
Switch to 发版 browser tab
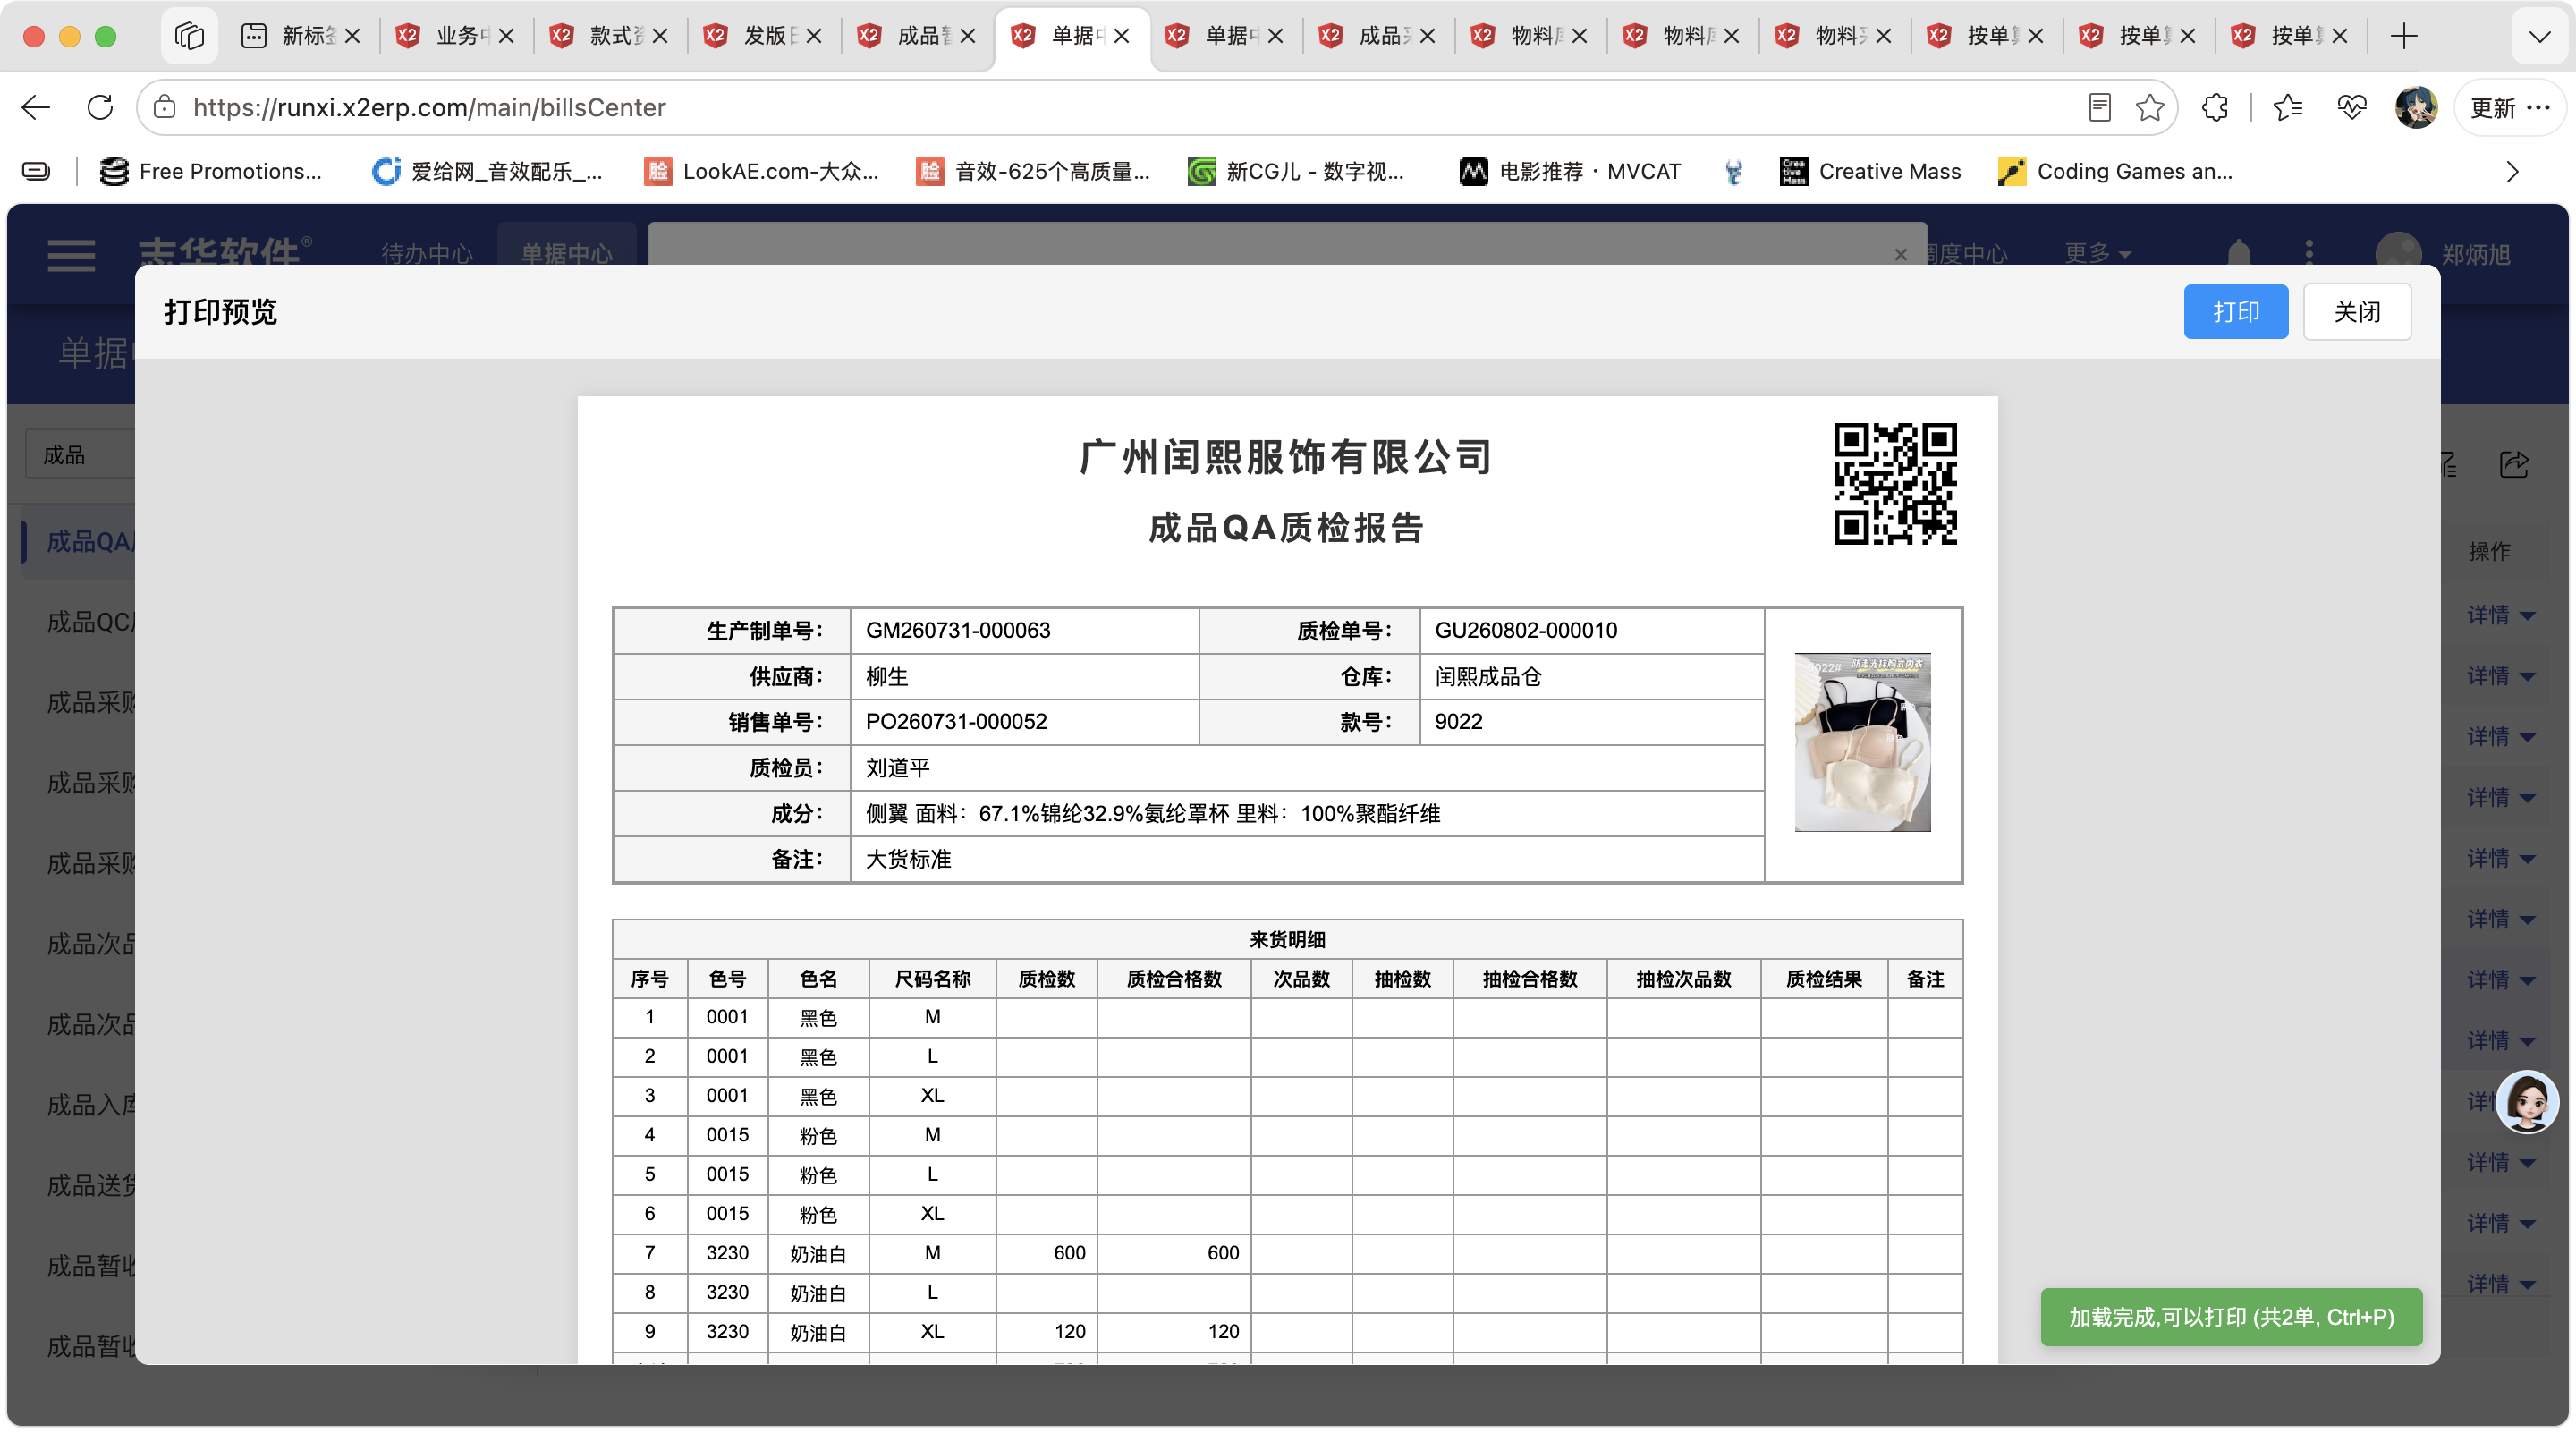pos(762,36)
